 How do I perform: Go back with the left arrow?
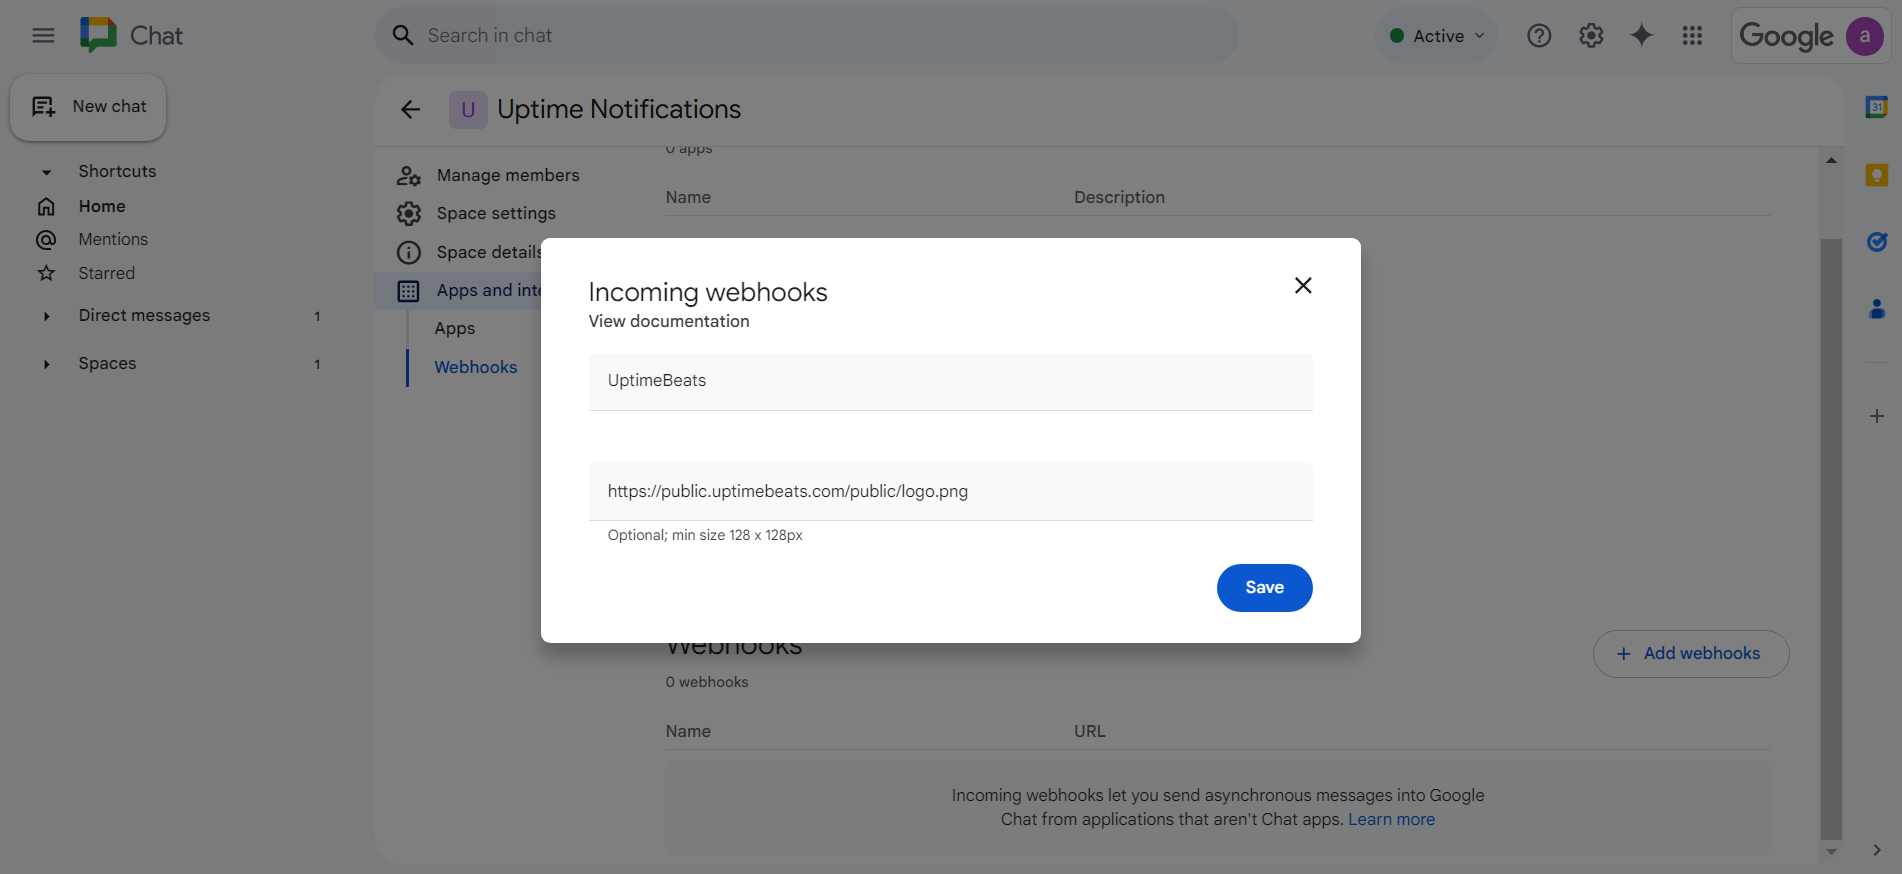point(411,109)
